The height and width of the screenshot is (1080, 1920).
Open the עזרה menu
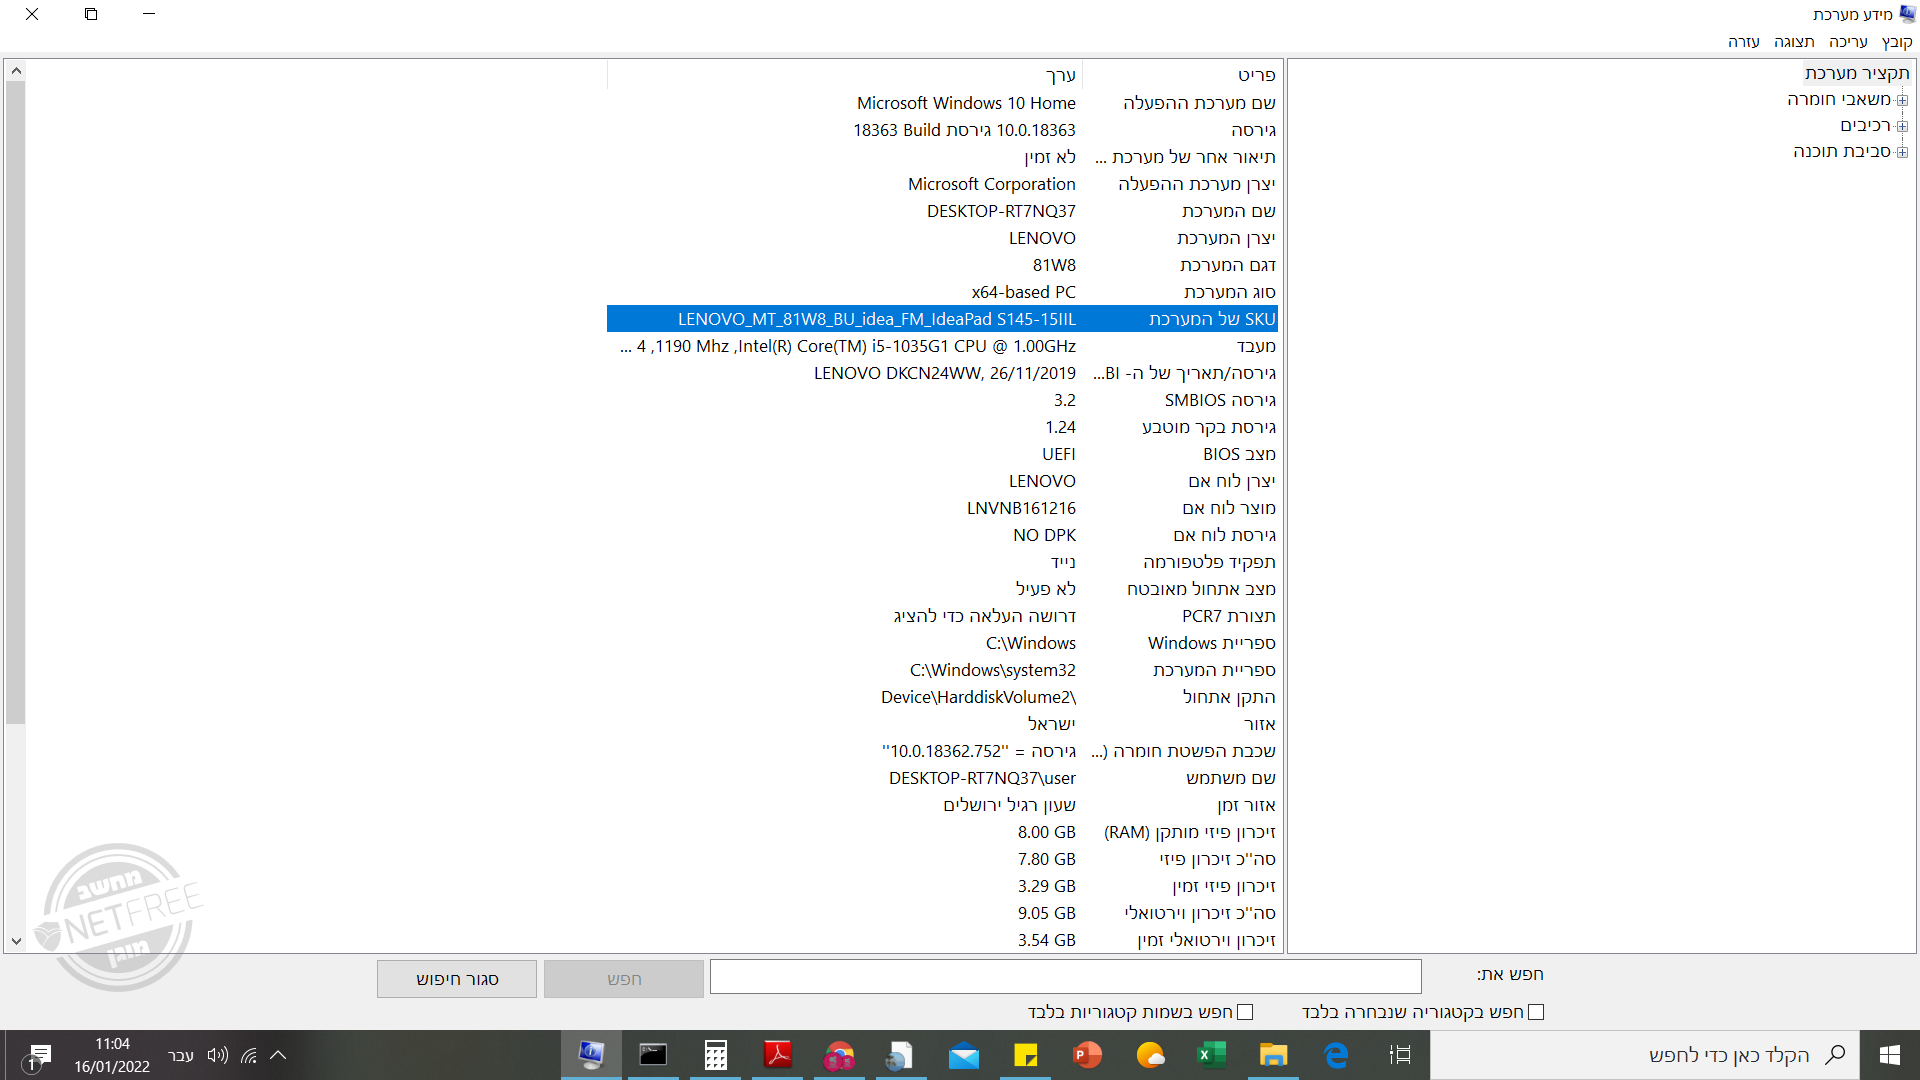(1744, 42)
